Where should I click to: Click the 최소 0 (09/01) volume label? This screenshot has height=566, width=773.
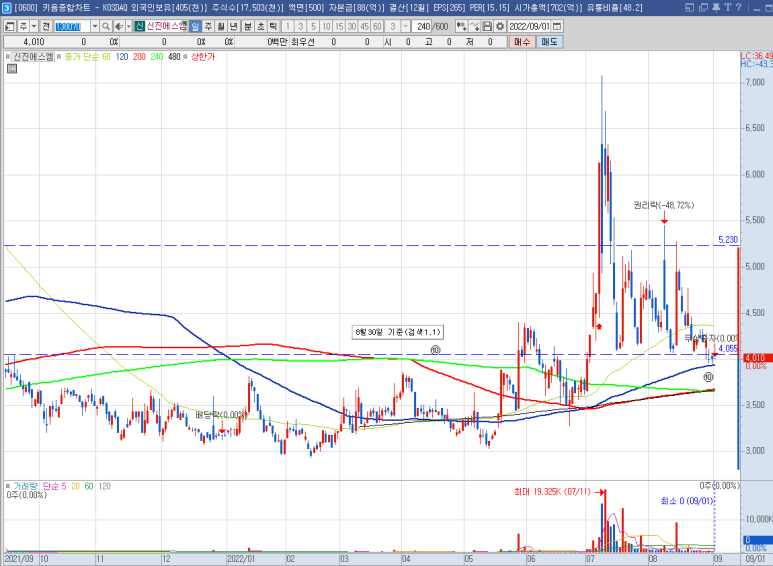(x=687, y=501)
